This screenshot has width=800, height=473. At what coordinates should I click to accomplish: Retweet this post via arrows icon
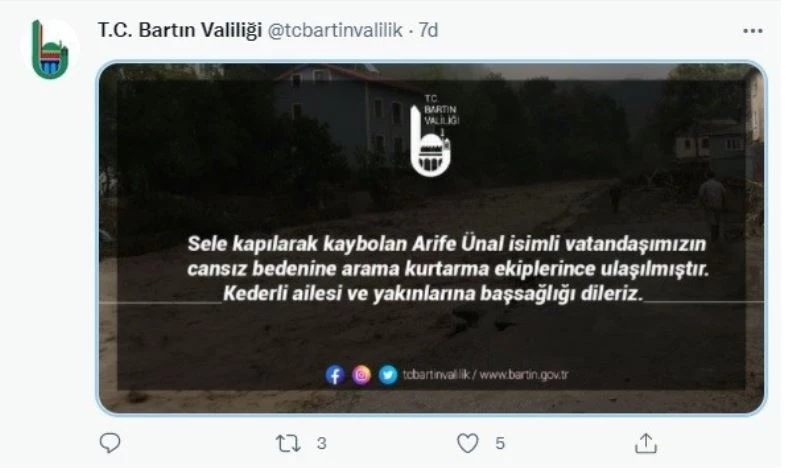[288, 443]
